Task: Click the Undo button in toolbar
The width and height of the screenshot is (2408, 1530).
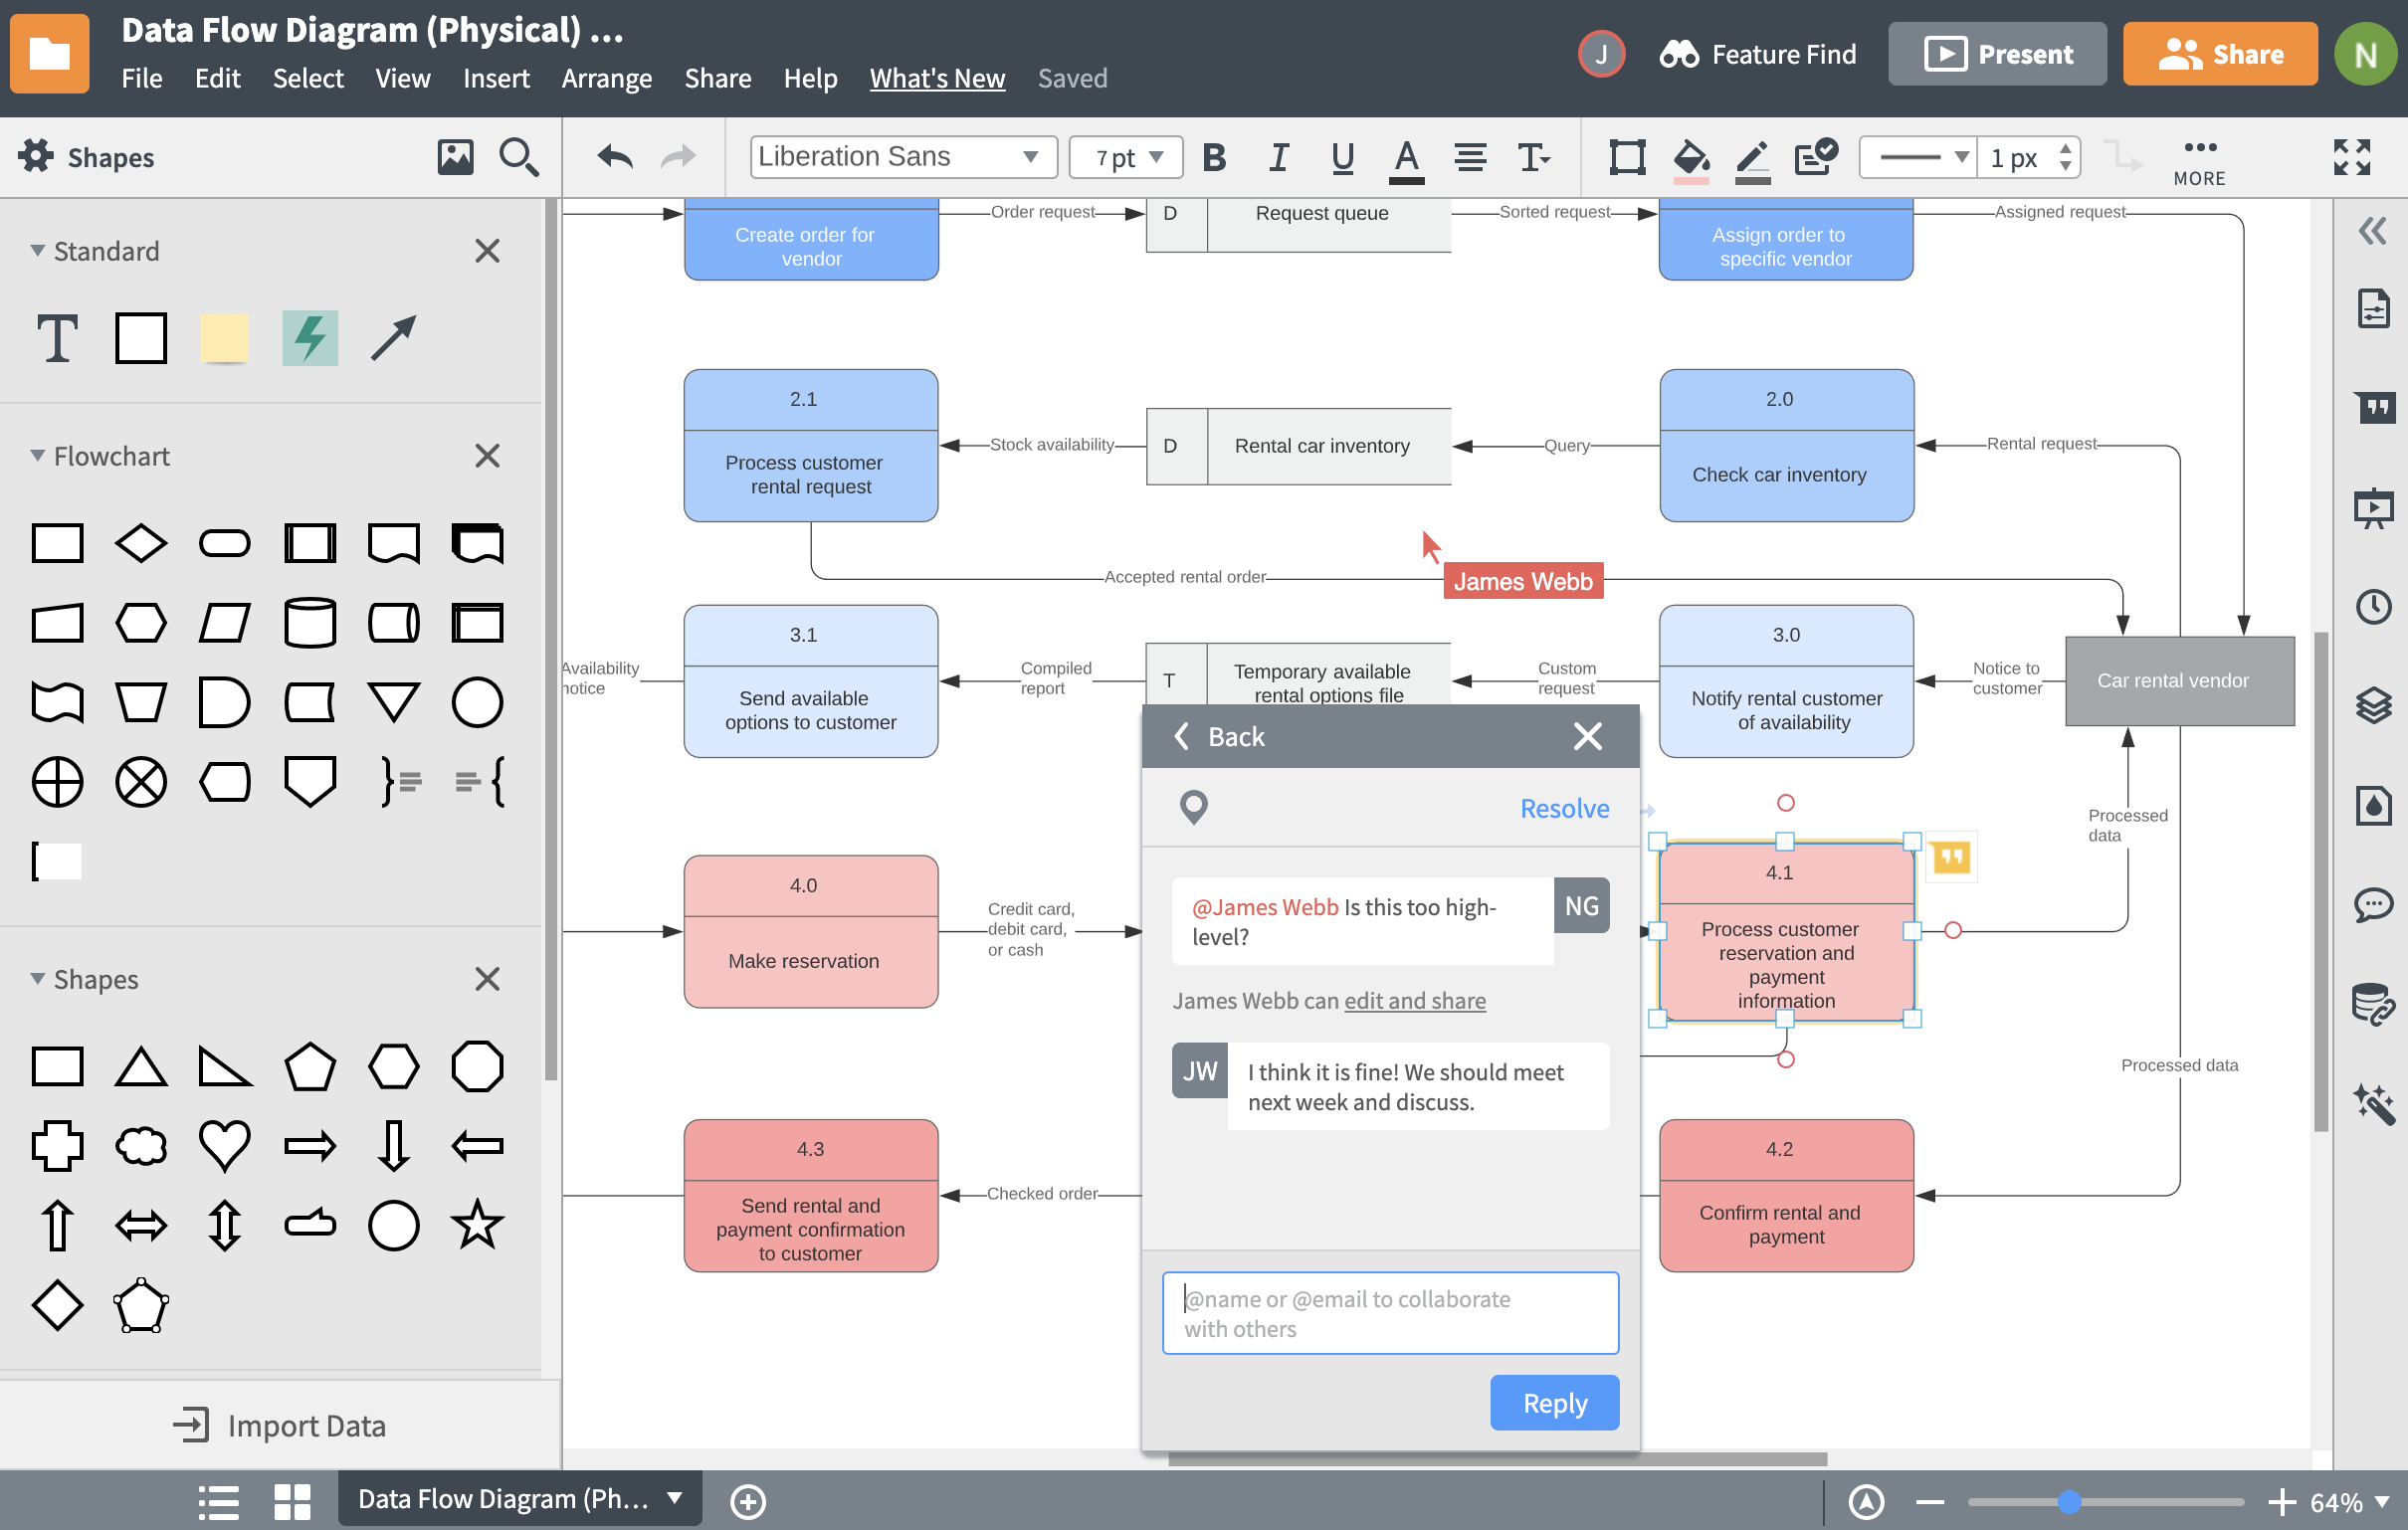Action: (613, 156)
